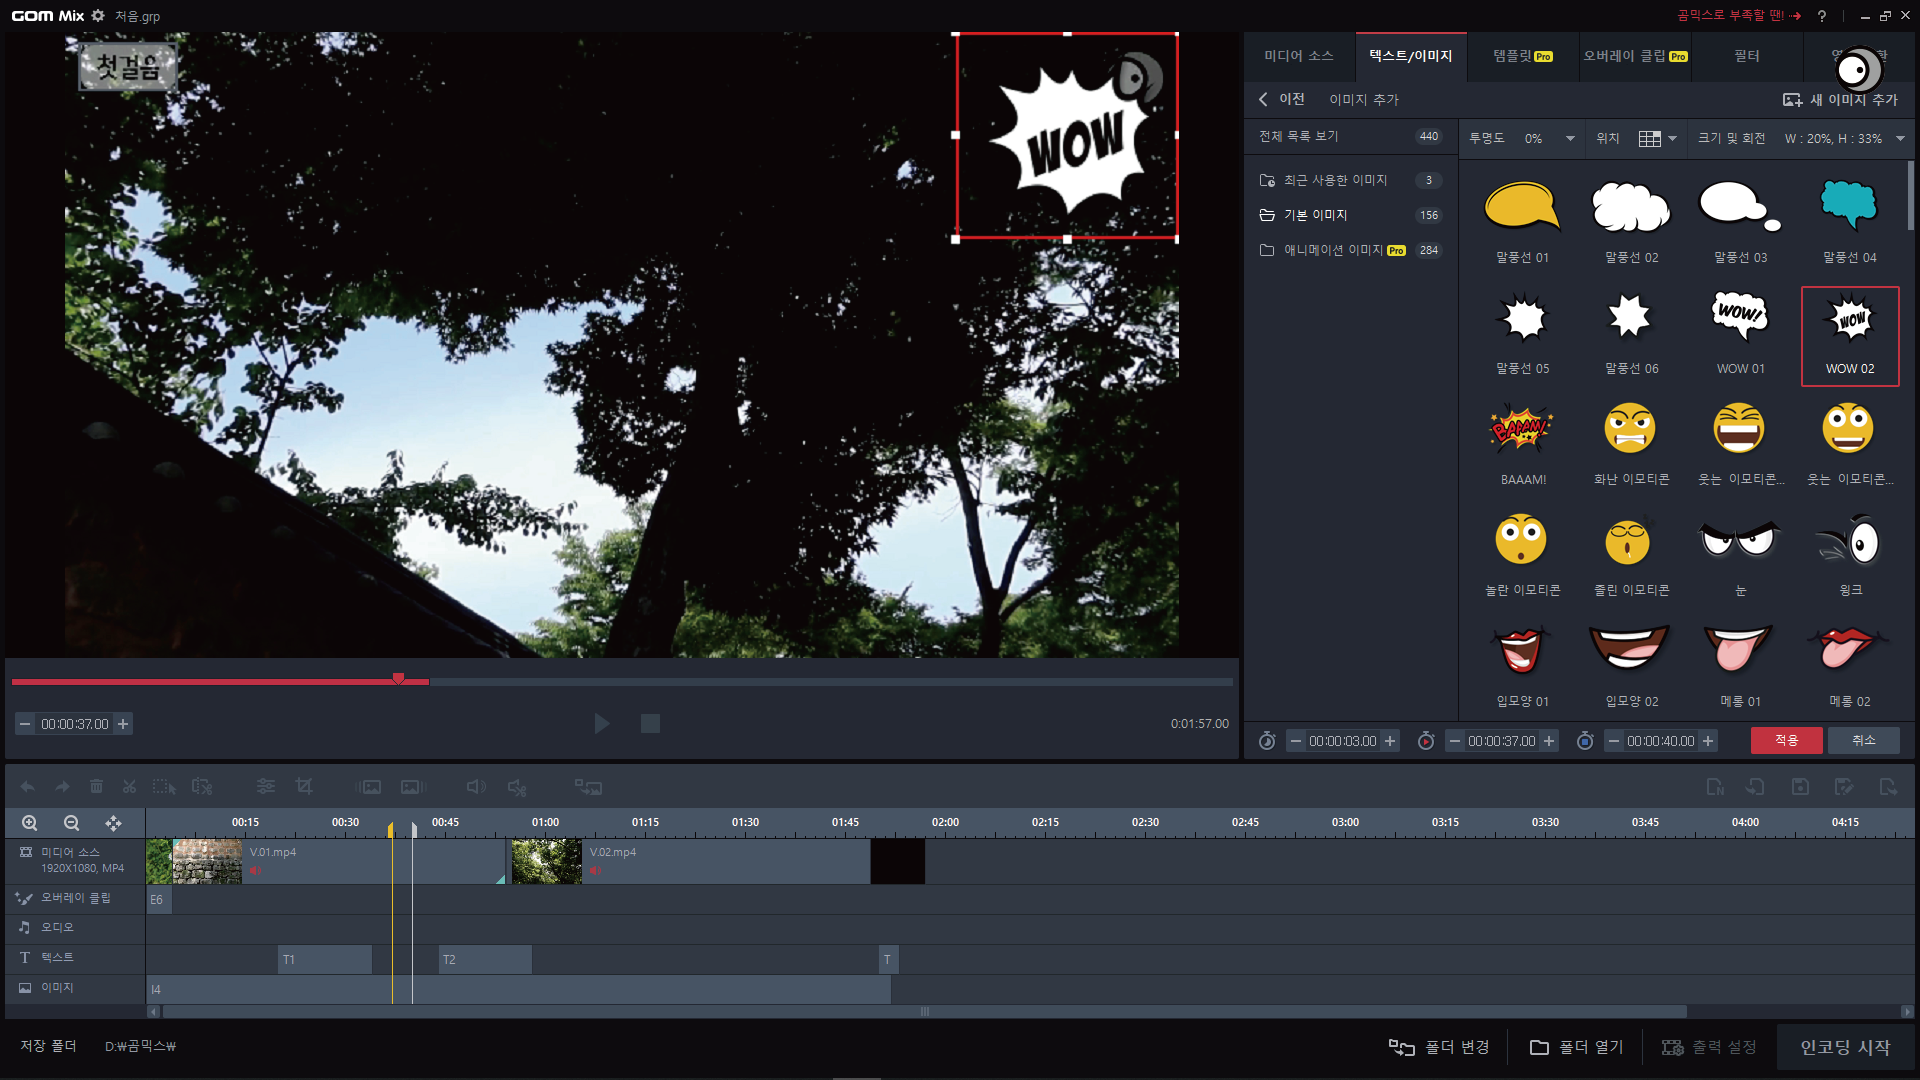Screen dimensions: 1920x1080
Task: Zoom in on the timeline
Action: (30, 823)
